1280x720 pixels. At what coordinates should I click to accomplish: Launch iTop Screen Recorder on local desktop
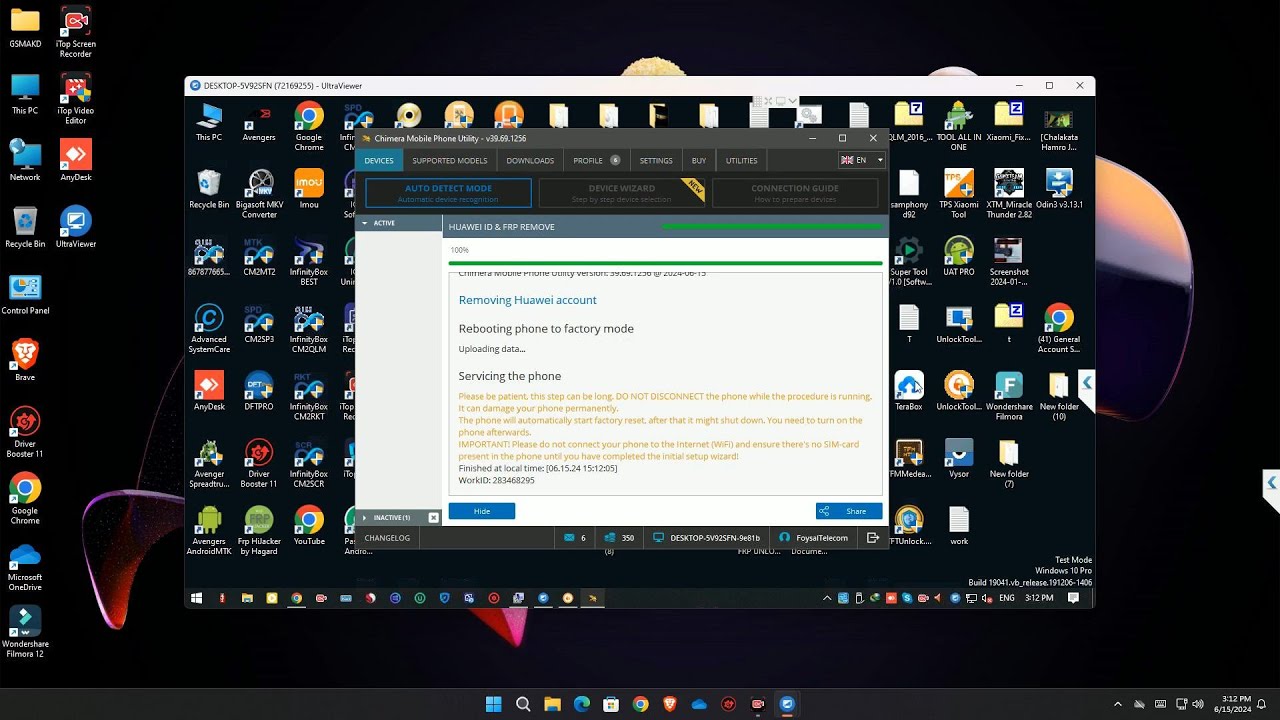coord(76,33)
